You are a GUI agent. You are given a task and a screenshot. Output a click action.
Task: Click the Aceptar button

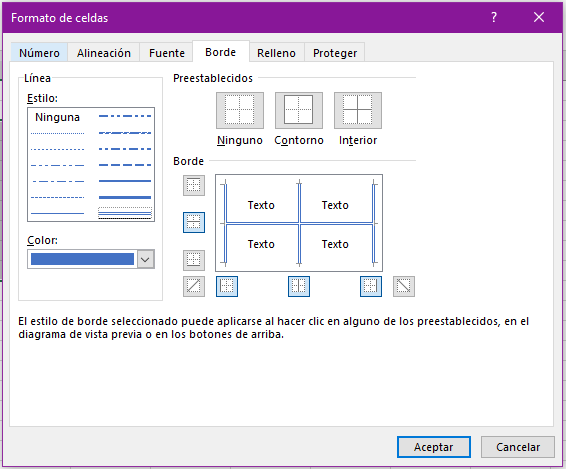tap(434, 447)
